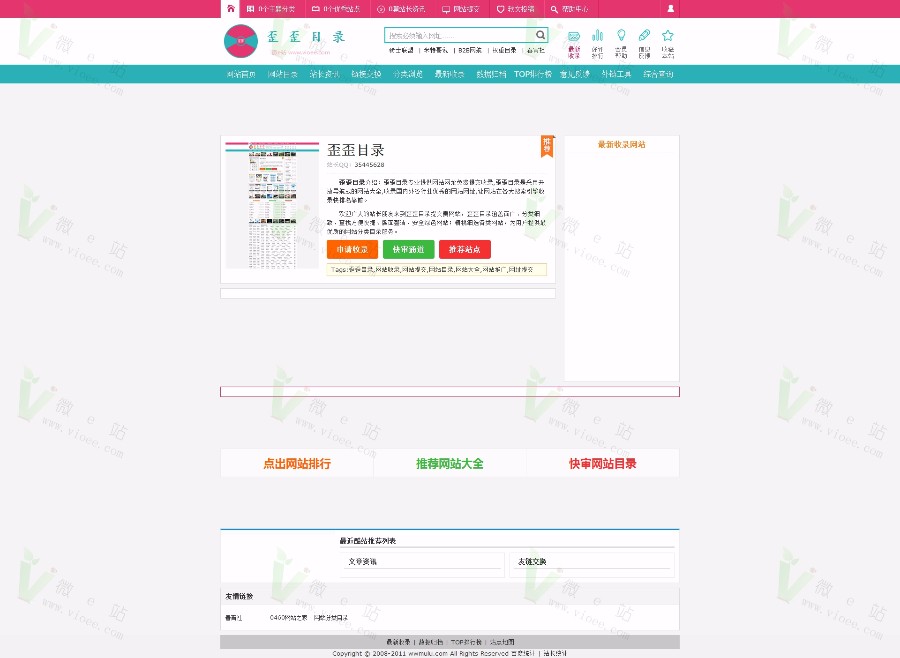Open 帮助中心 from the top bar
Viewport: 900px width, 658px height.
(565, 9)
